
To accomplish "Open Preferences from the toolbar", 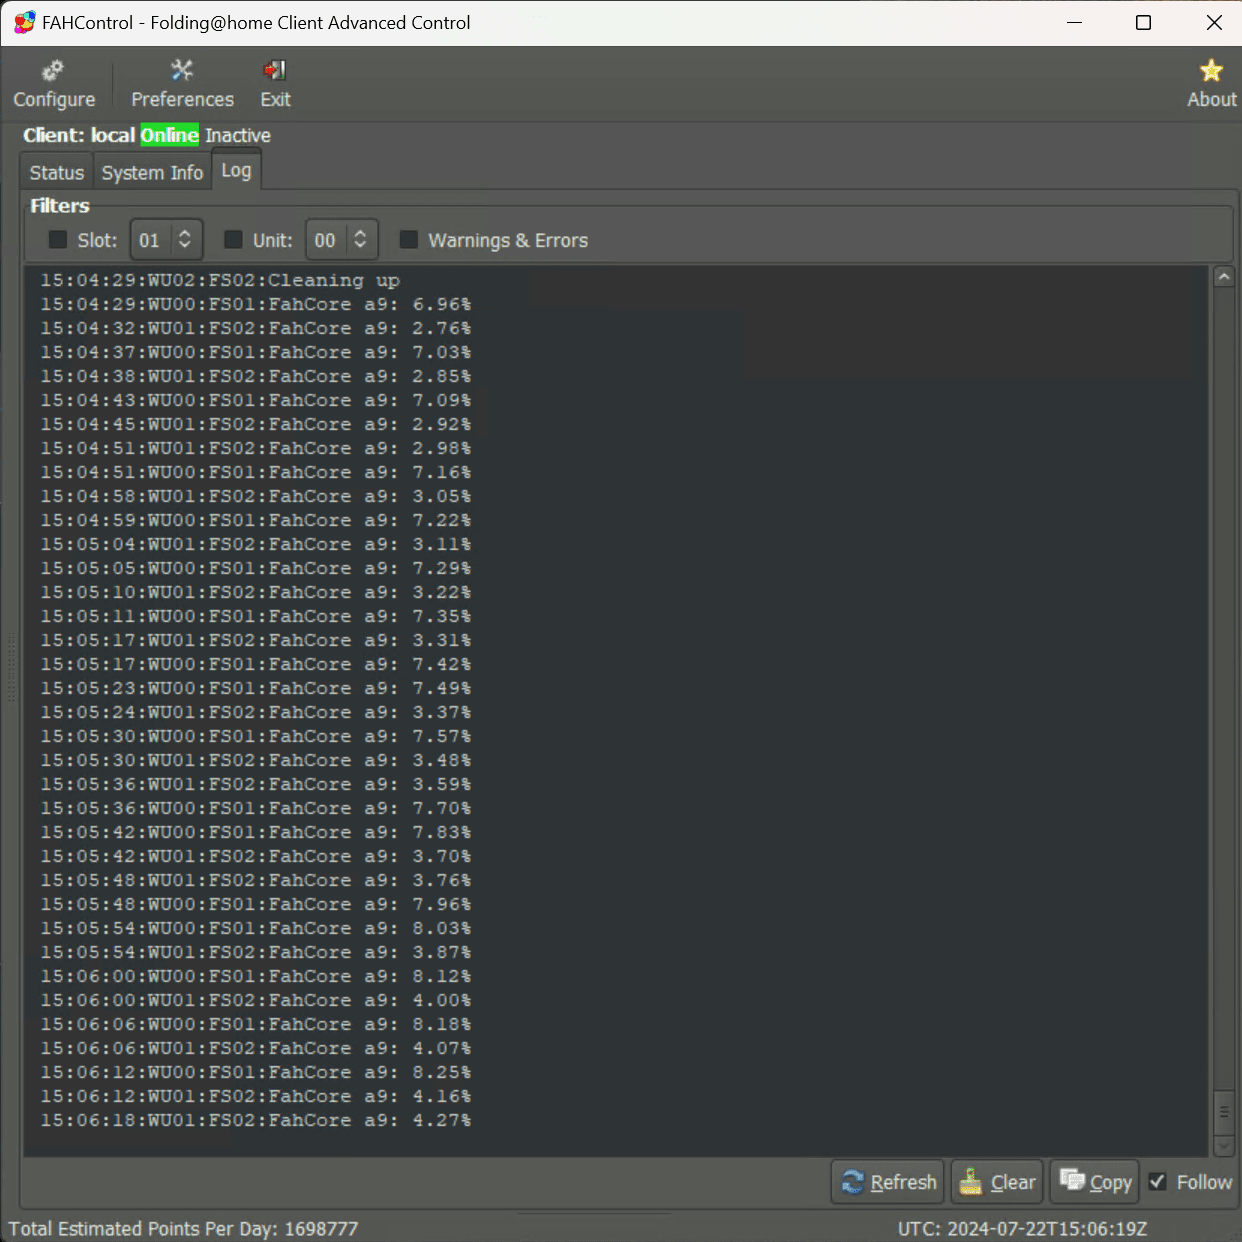I will click(x=182, y=84).
